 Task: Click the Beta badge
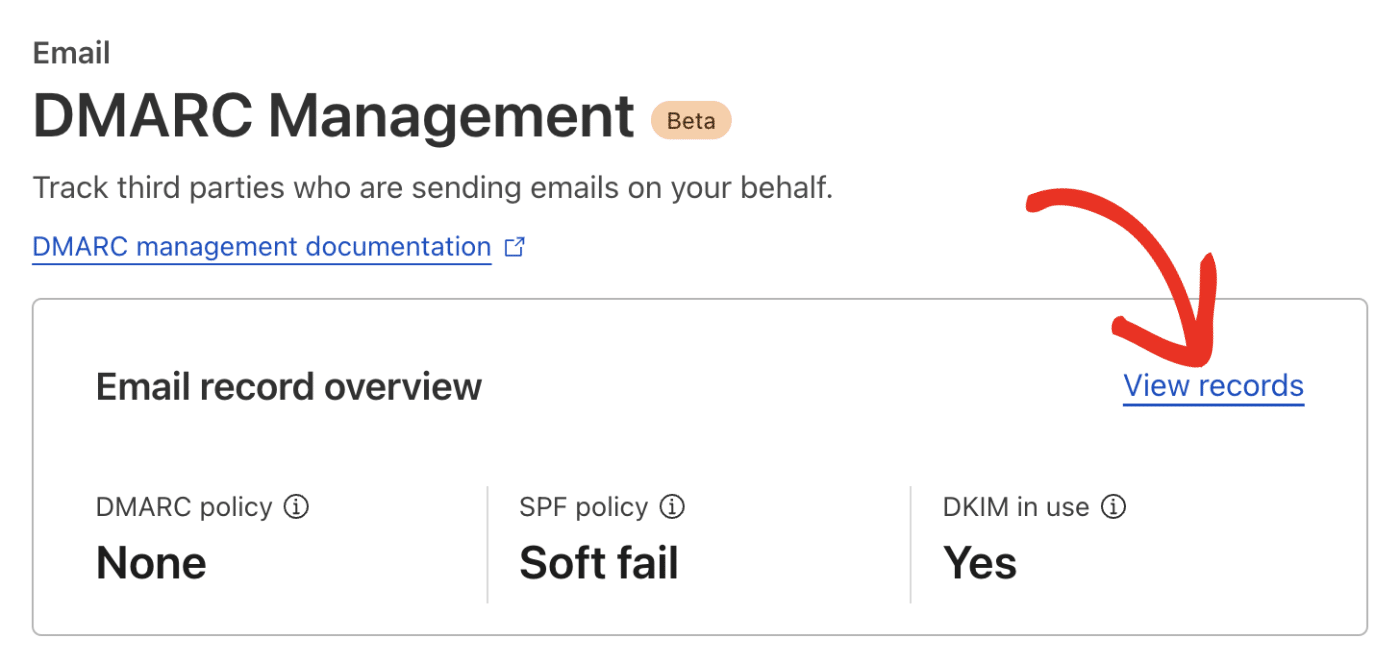(x=691, y=121)
